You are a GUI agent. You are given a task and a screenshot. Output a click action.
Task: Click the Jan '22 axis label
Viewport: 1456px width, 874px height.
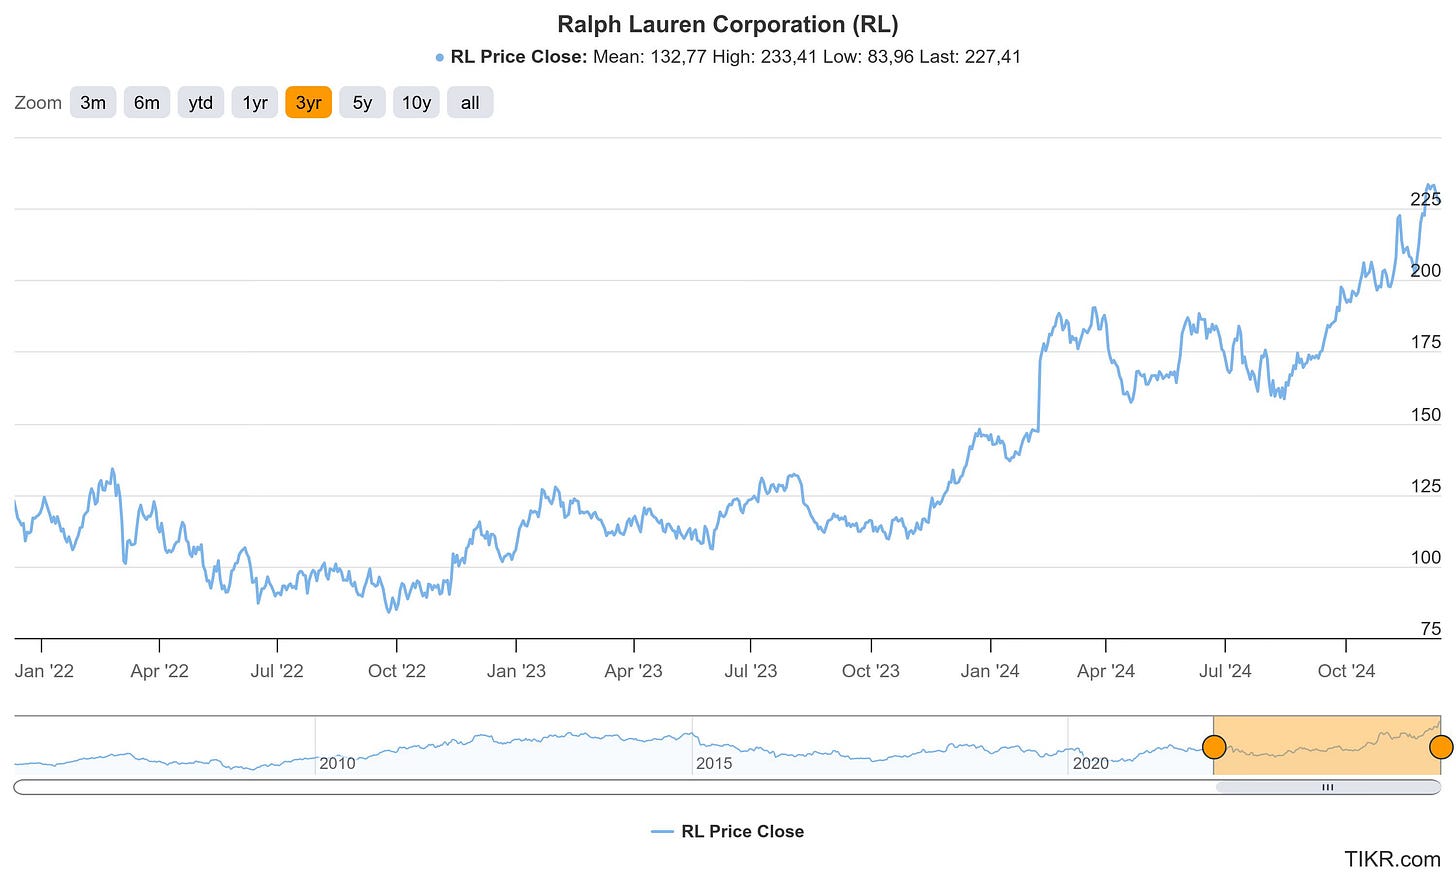44,671
